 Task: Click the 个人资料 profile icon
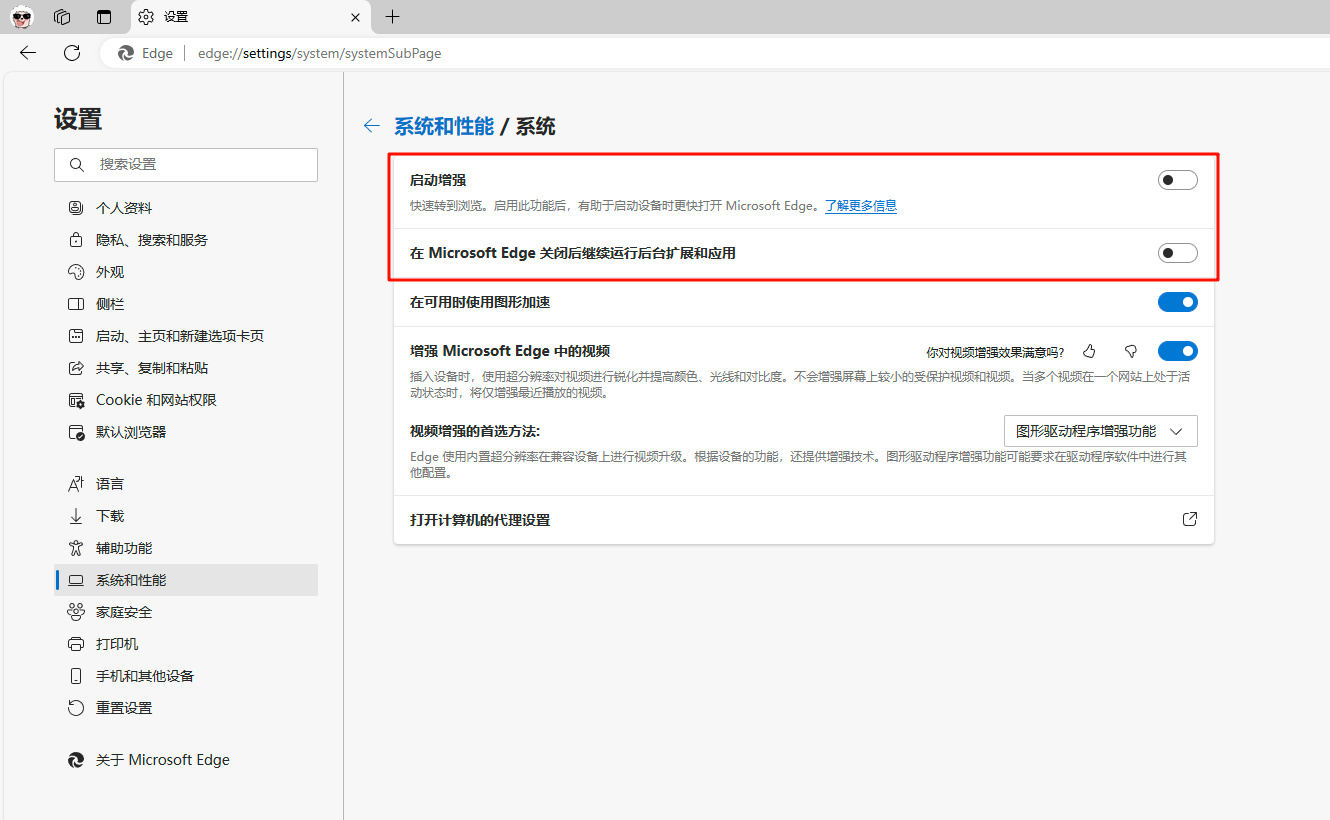click(76, 208)
